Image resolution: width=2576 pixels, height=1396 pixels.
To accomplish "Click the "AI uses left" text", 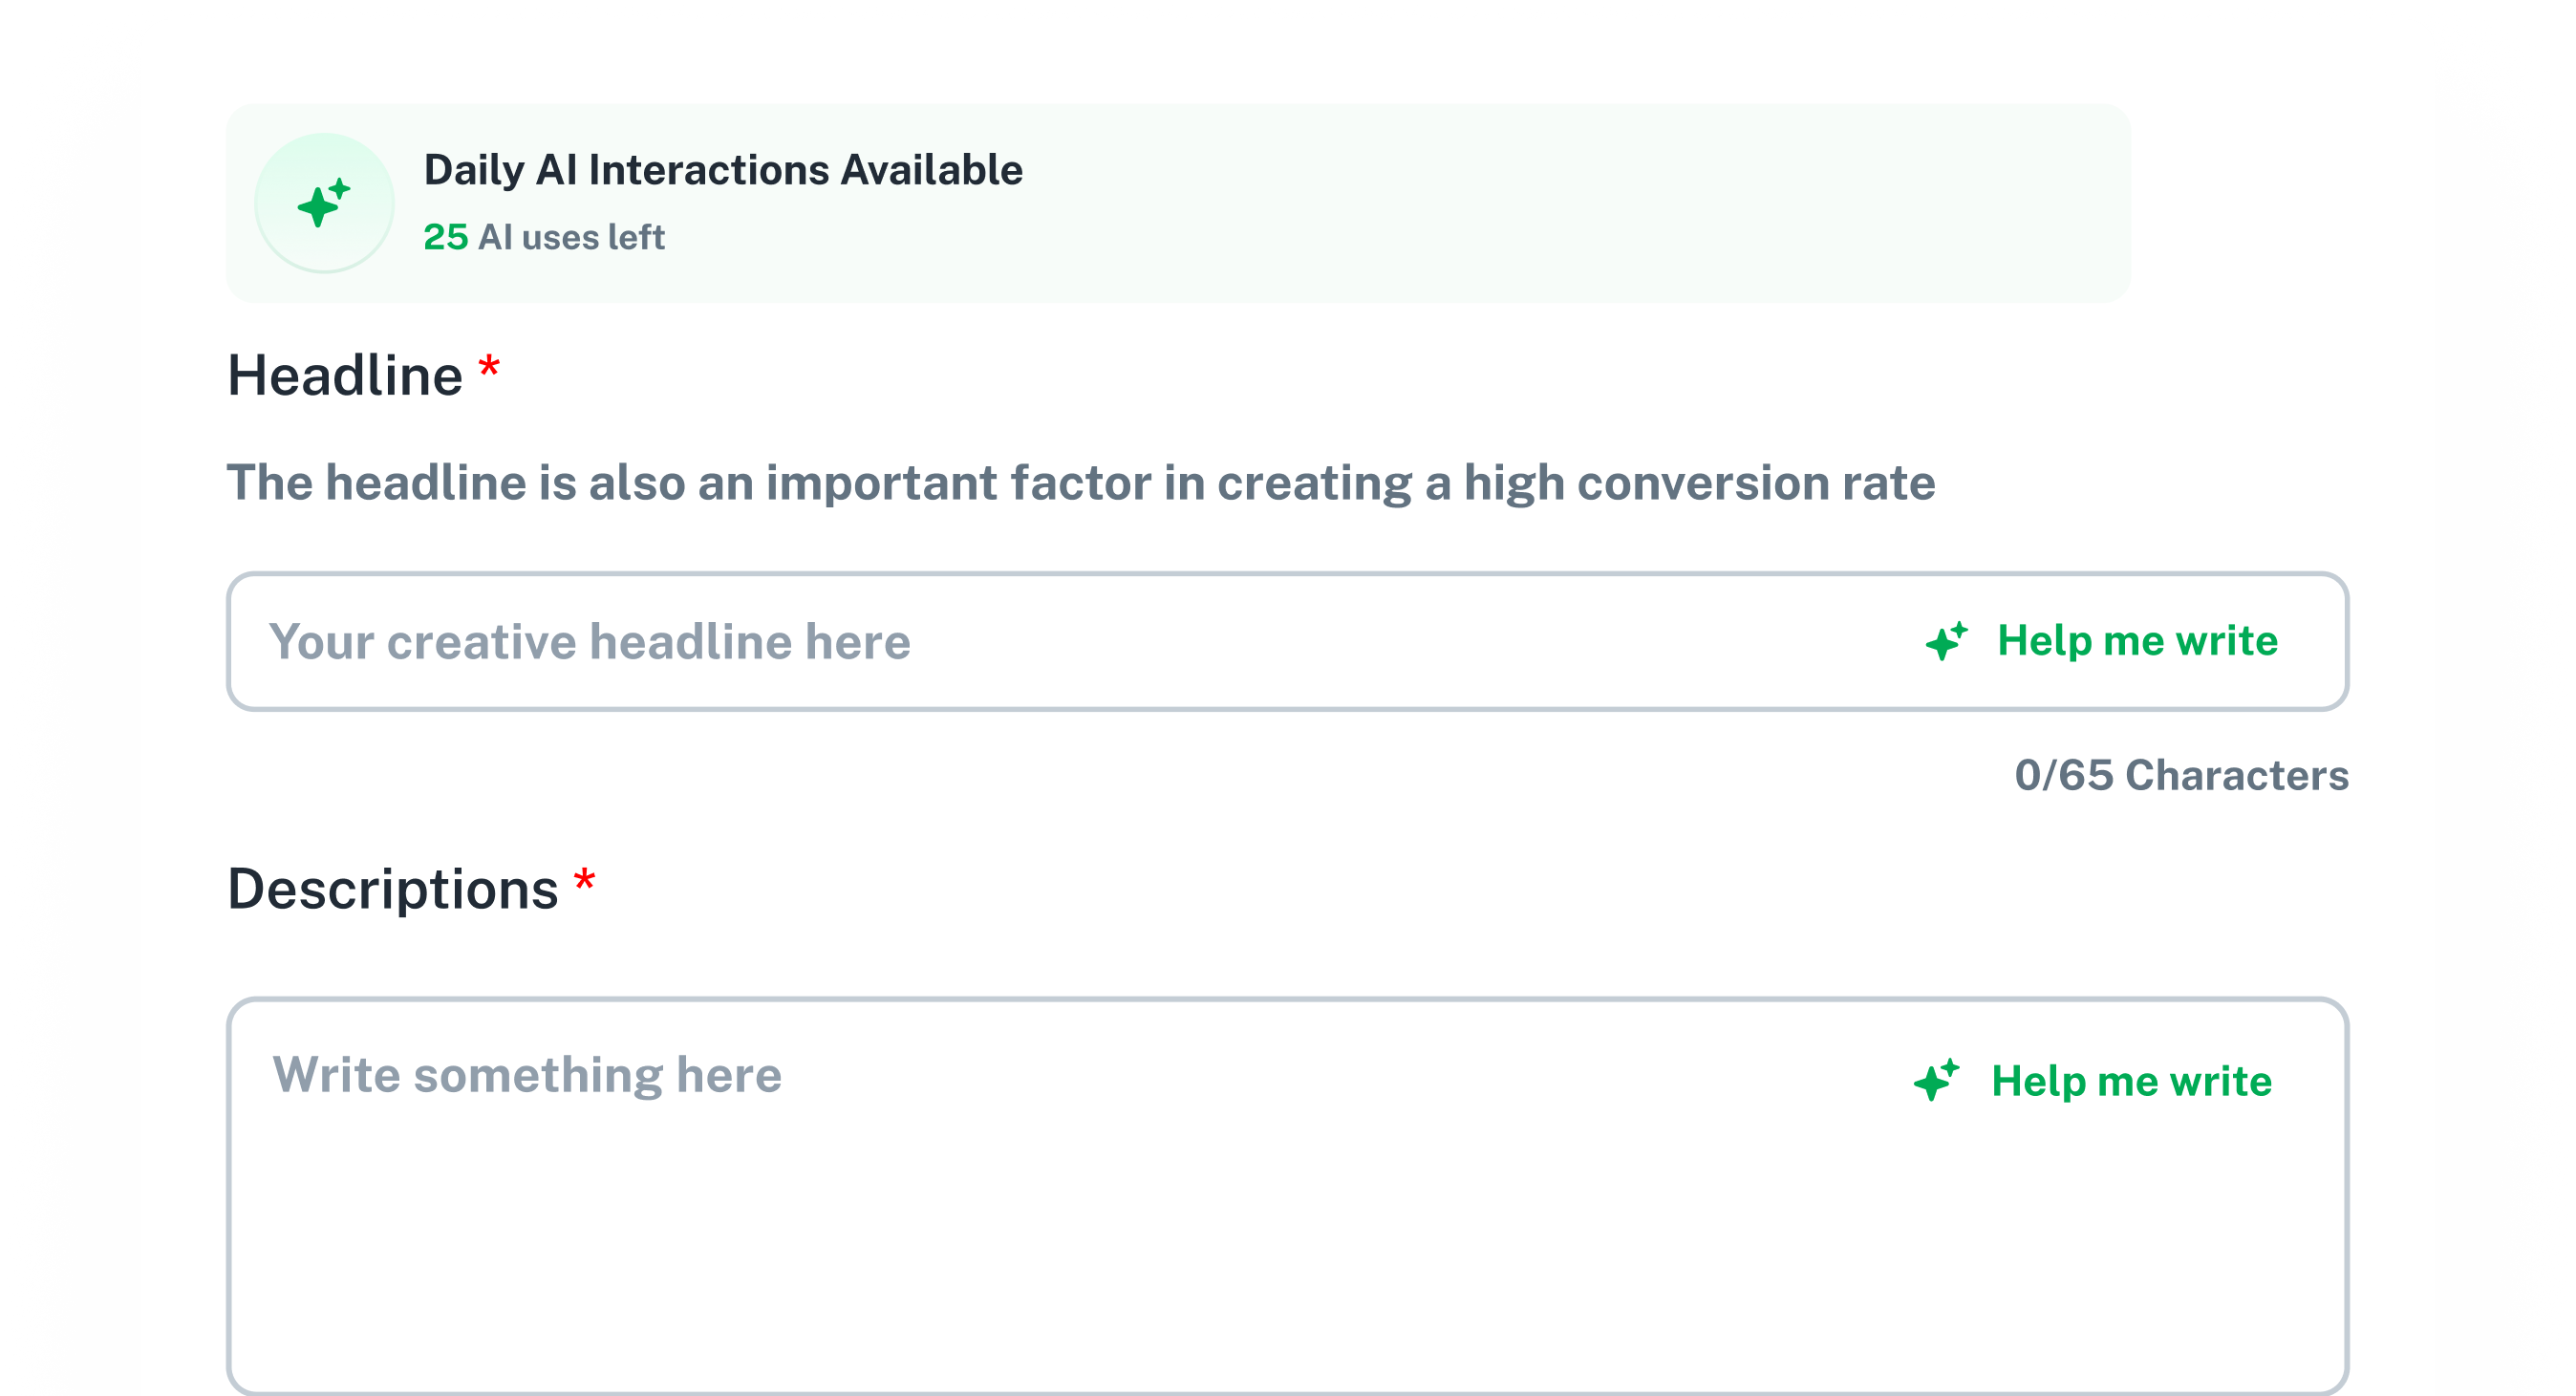I will pyautogui.click(x=571, y=237).
